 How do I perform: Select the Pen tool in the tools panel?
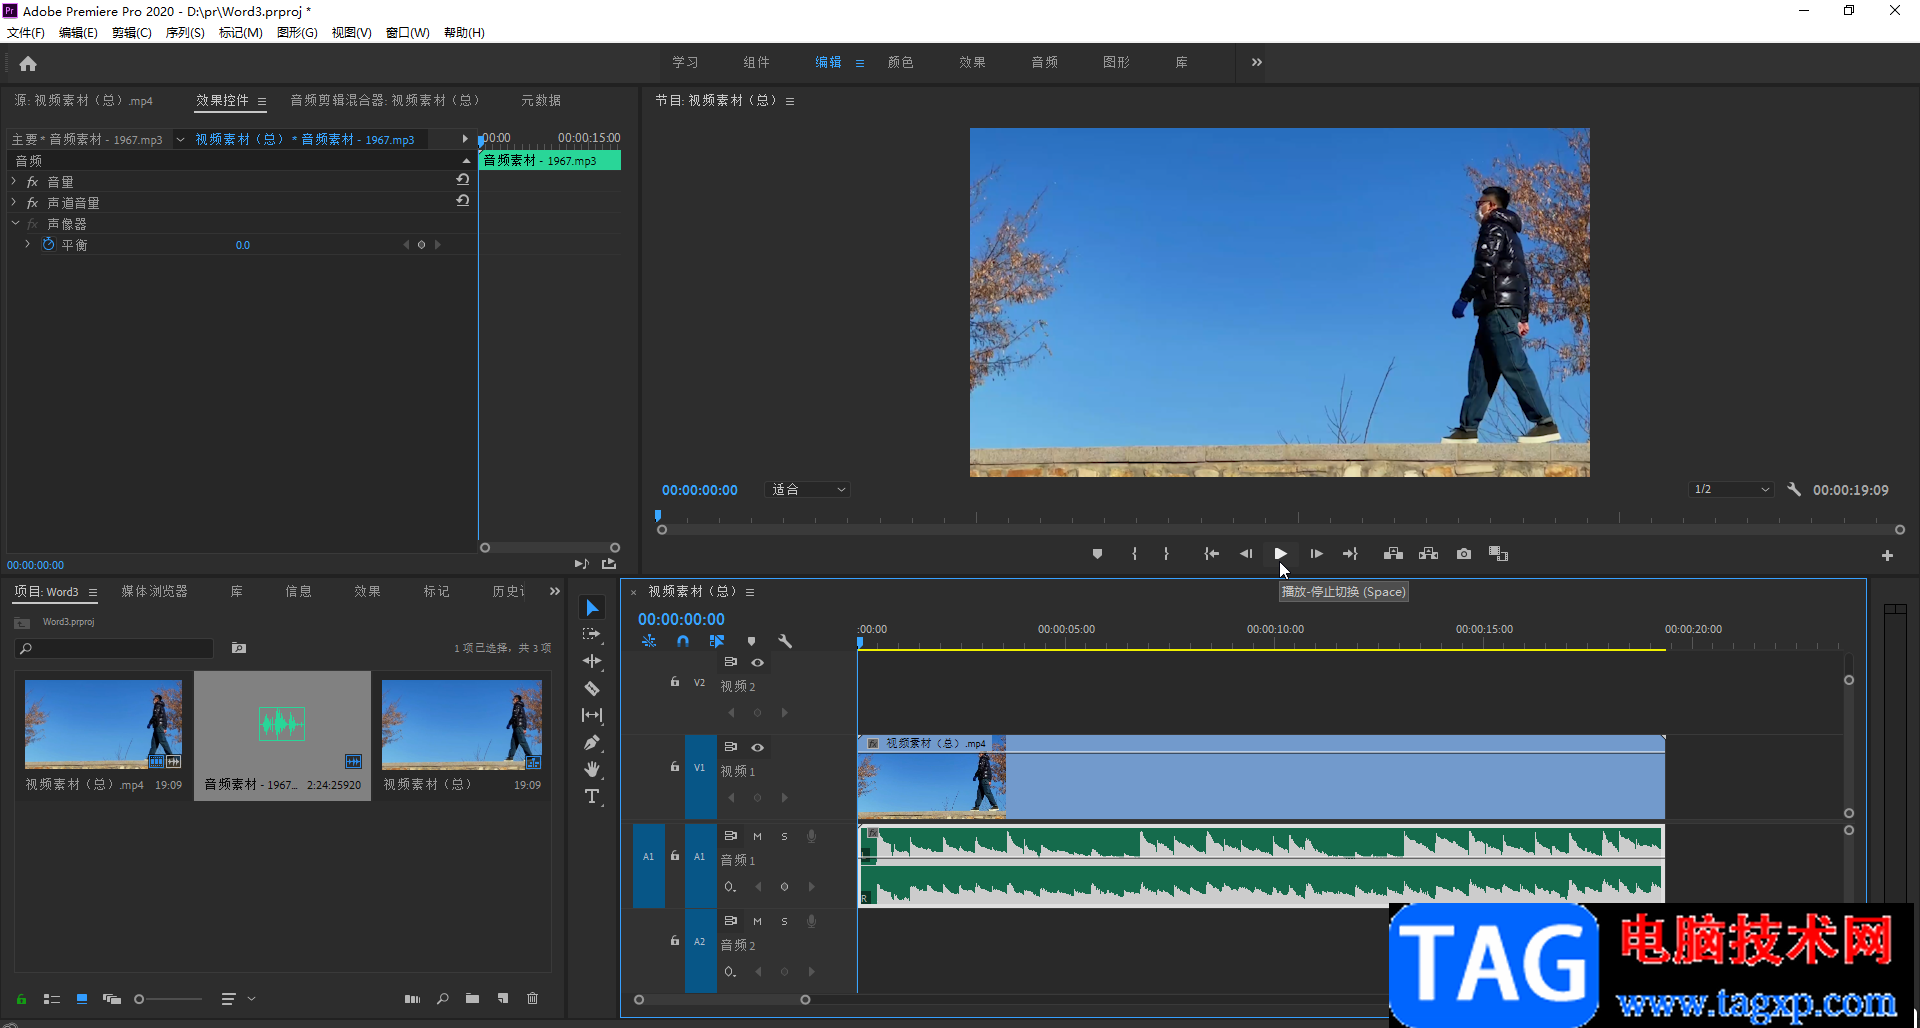pos(592,742)
